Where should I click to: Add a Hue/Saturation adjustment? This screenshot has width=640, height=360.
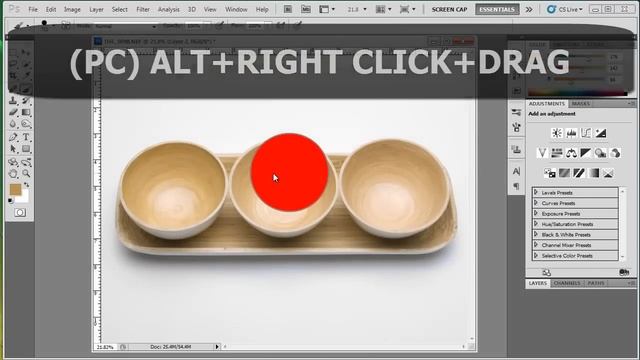click(x=557, y=153)
